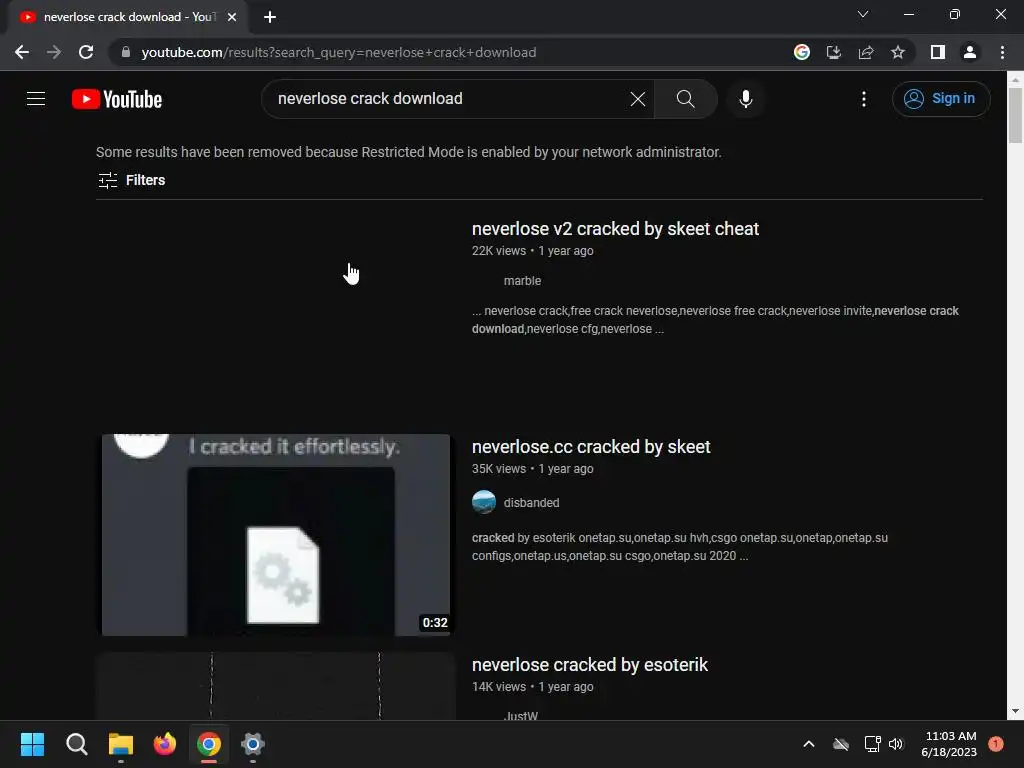
Task: Click the scrollbar down arrow
Action: [1015, 711]
